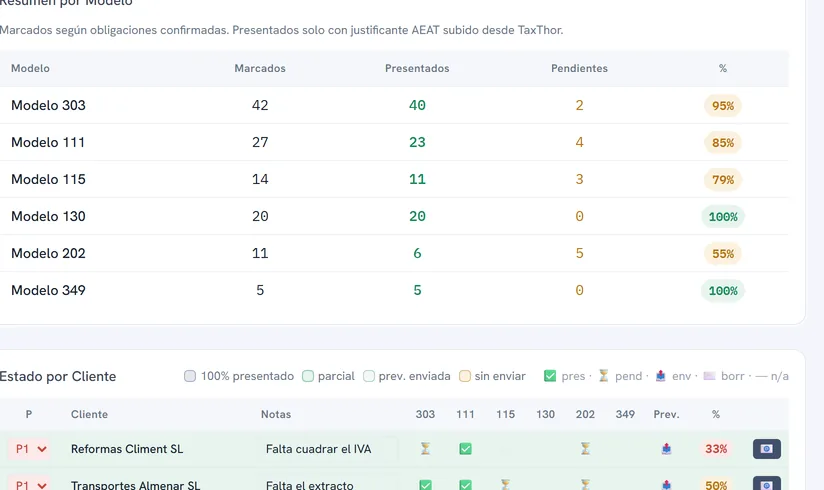Click the 85% badge for Modelo 111
Screen dimensions: 824x490
723,142
